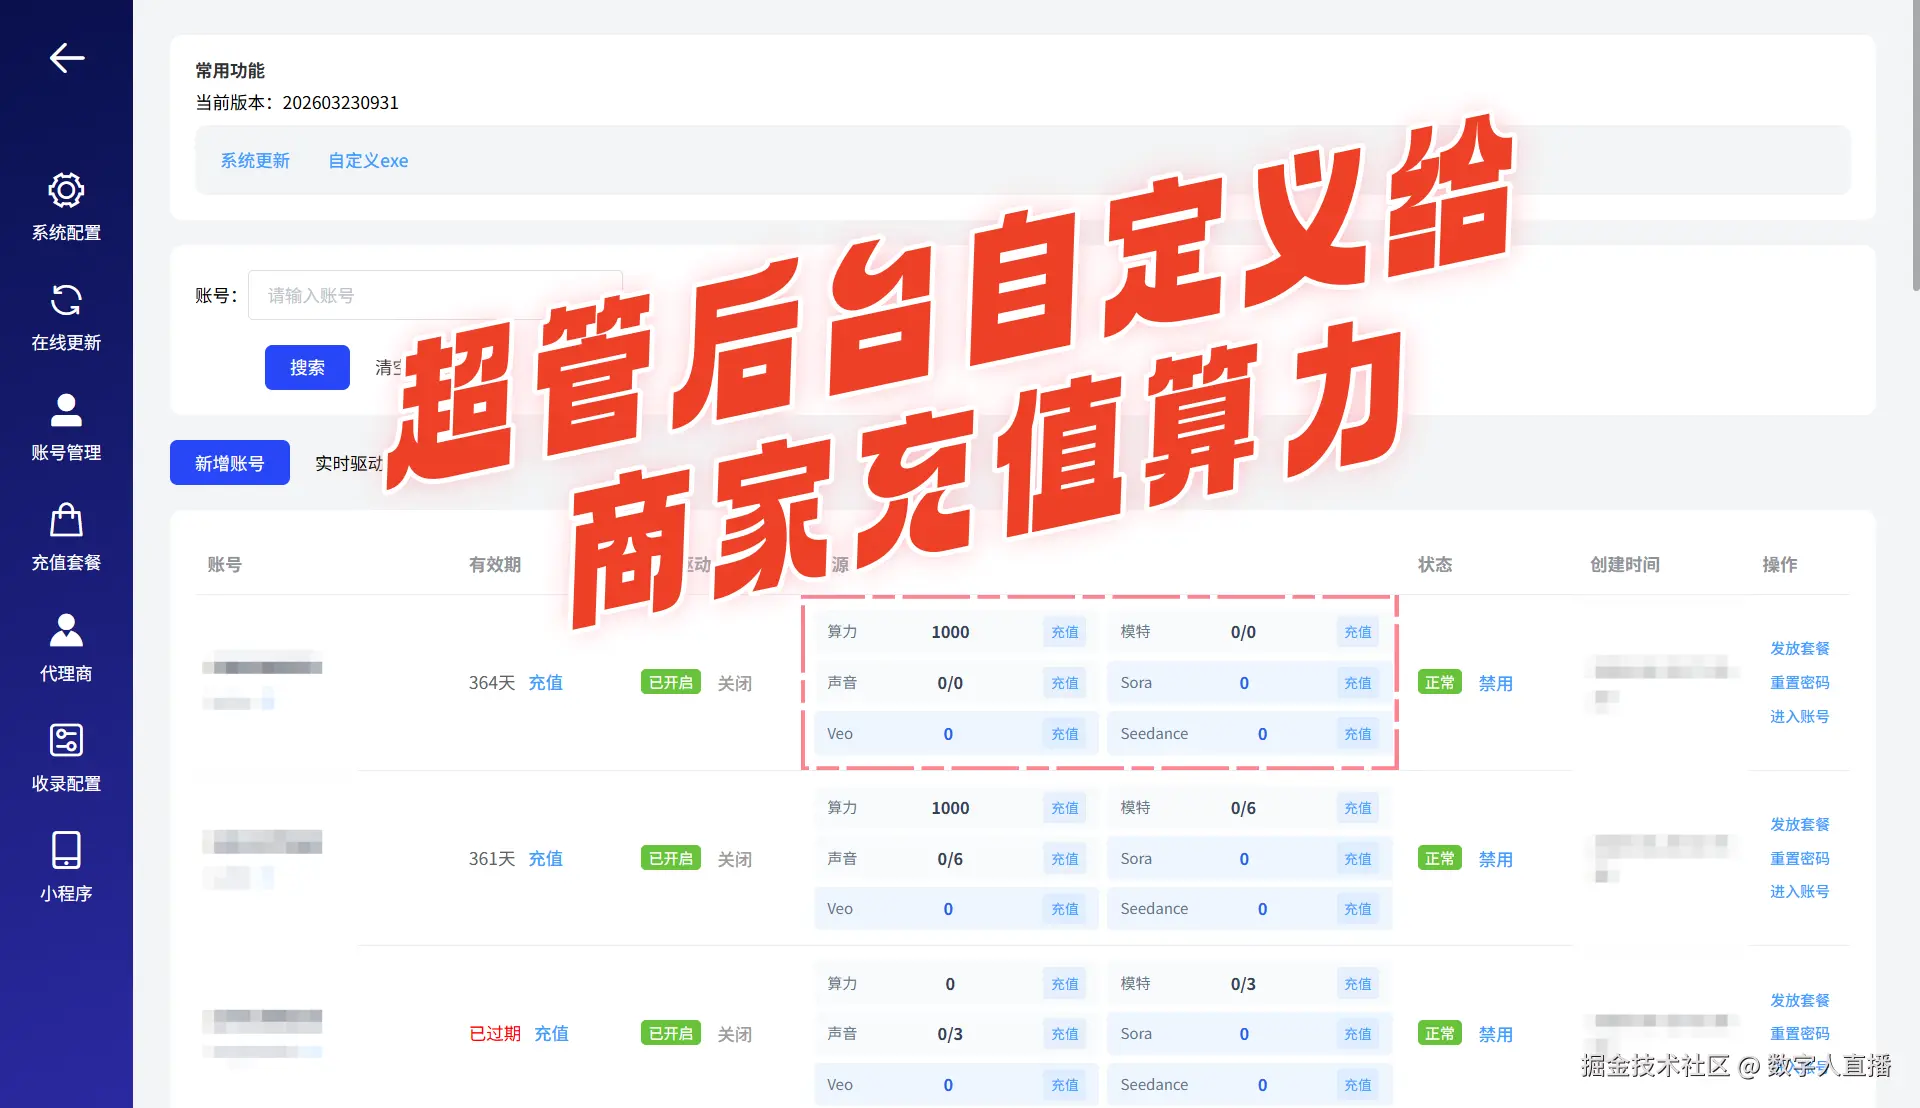
Task: Open 收录配置 settings icon
Action: coord(66,740)
